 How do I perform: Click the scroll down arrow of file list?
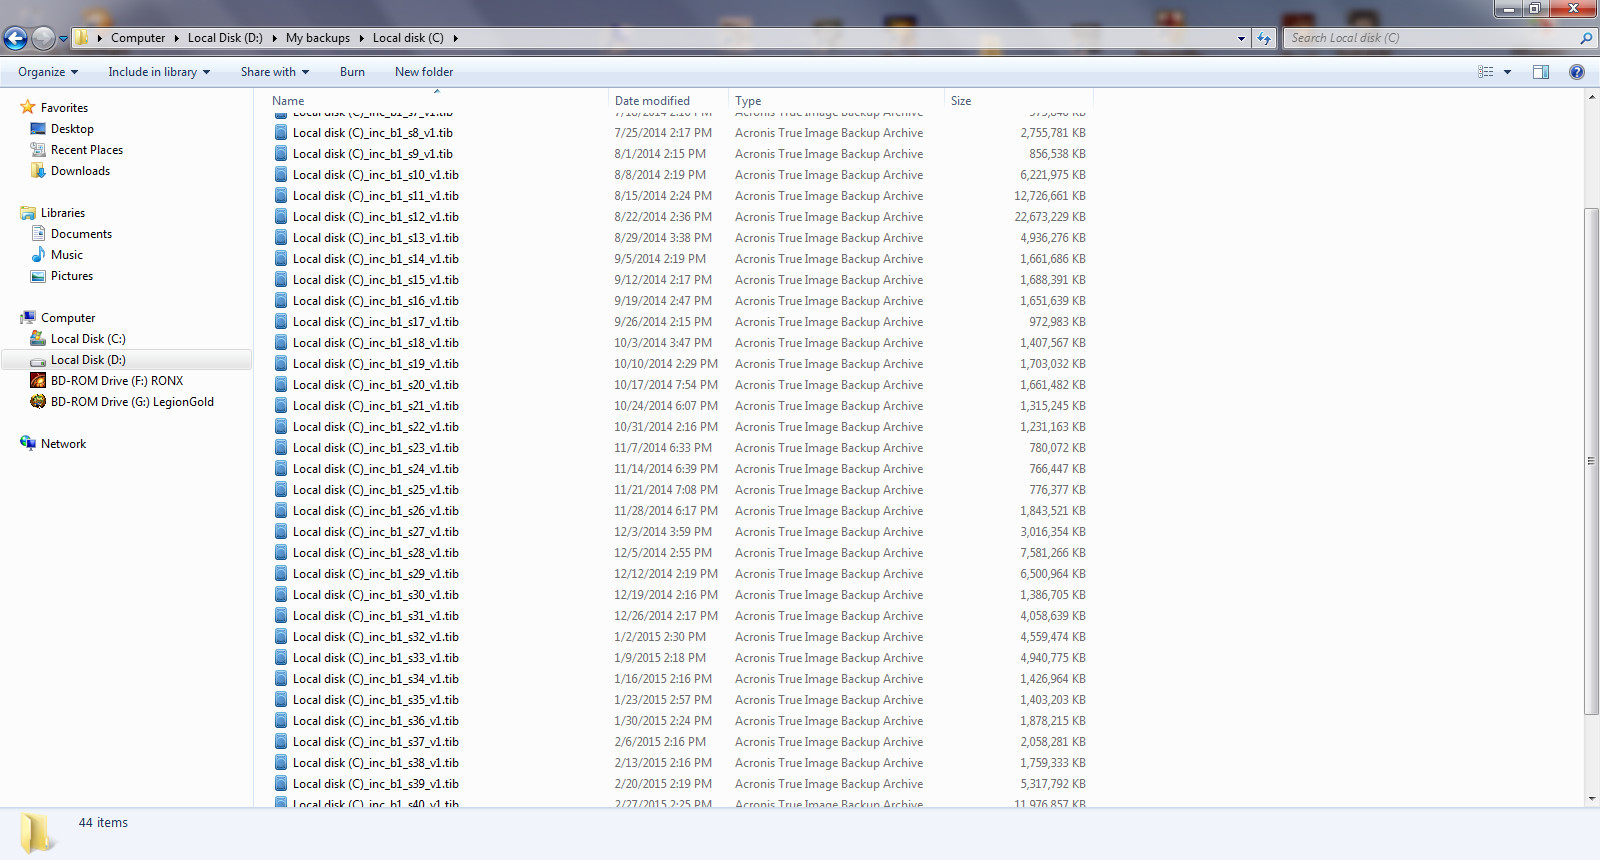point(1591,799)
